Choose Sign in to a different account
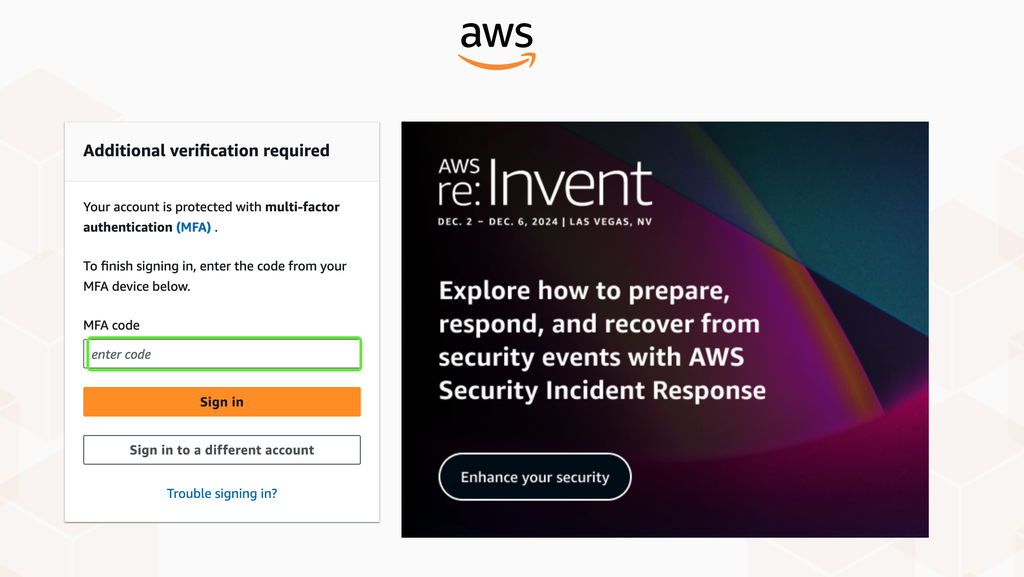Screen dimensions: 1024x577 tap(222, 450)
